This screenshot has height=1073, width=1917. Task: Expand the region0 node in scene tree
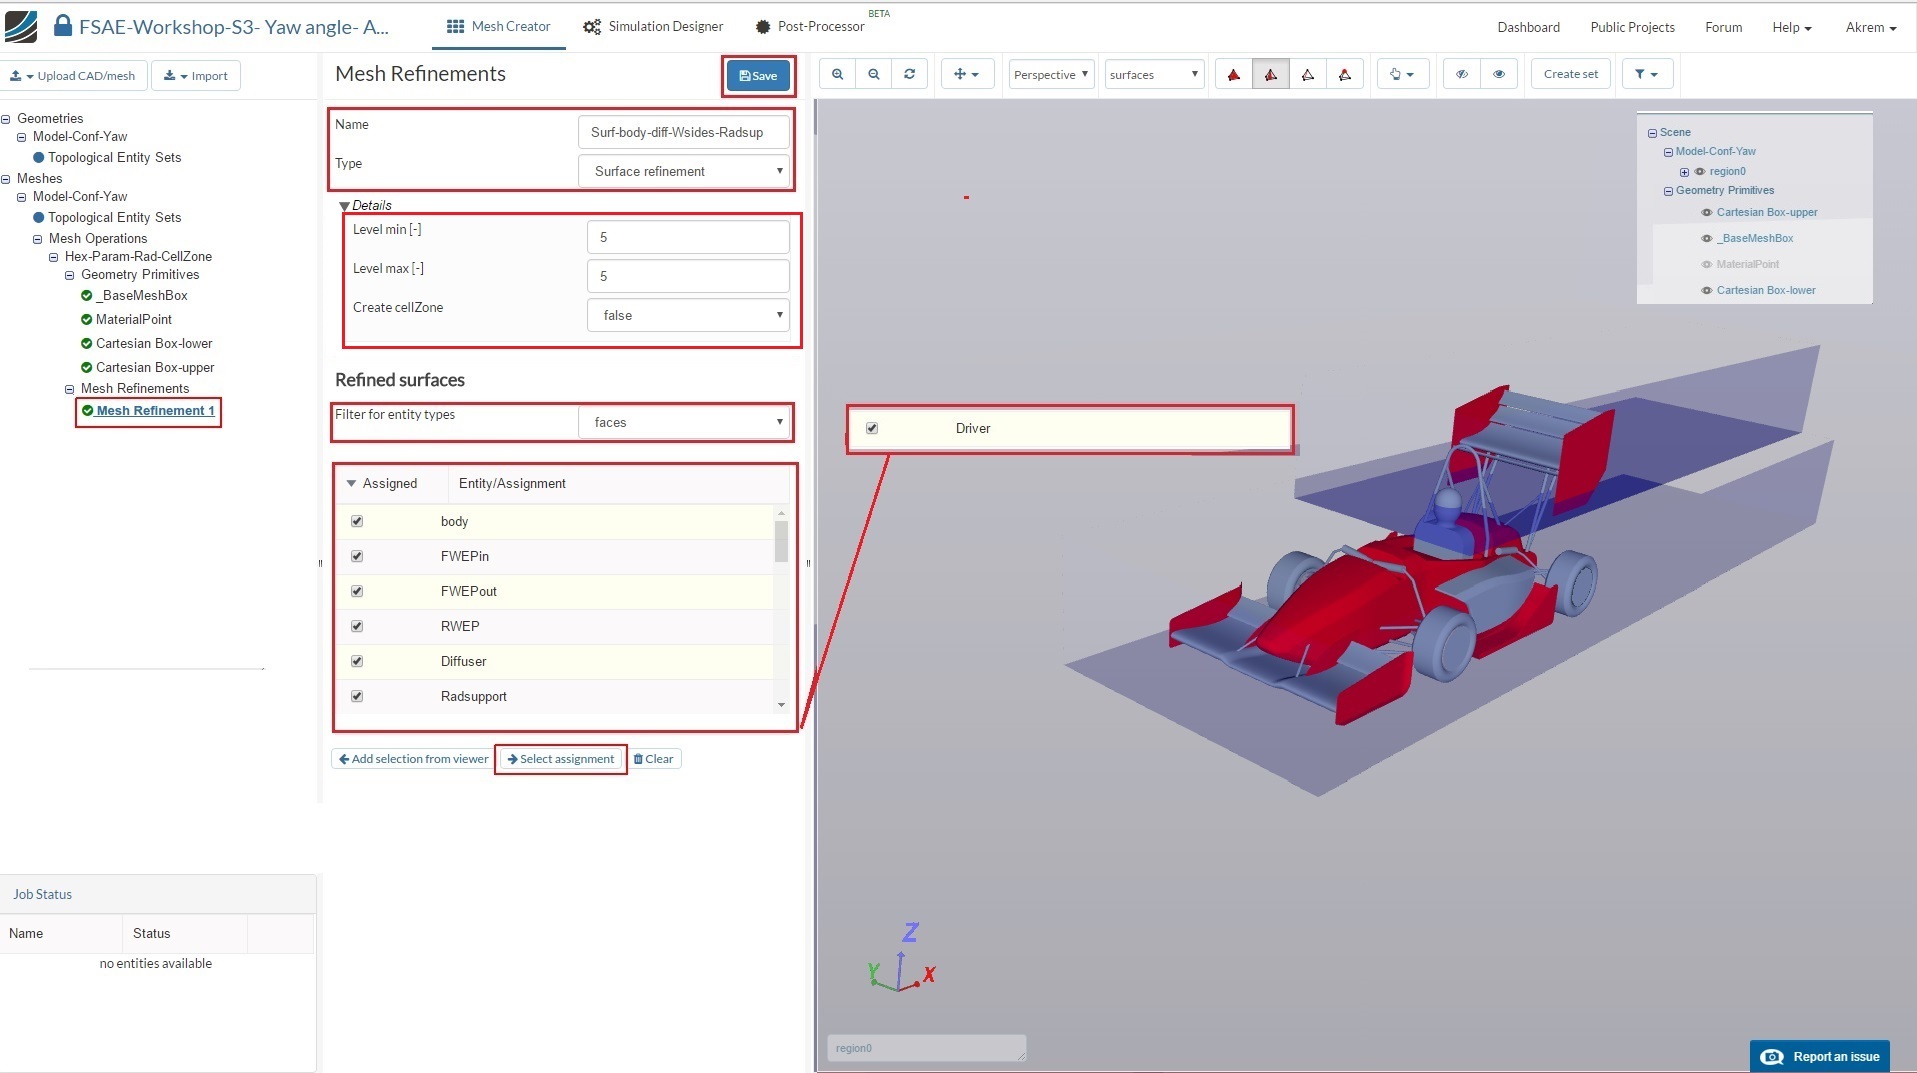click(1684, 172)
